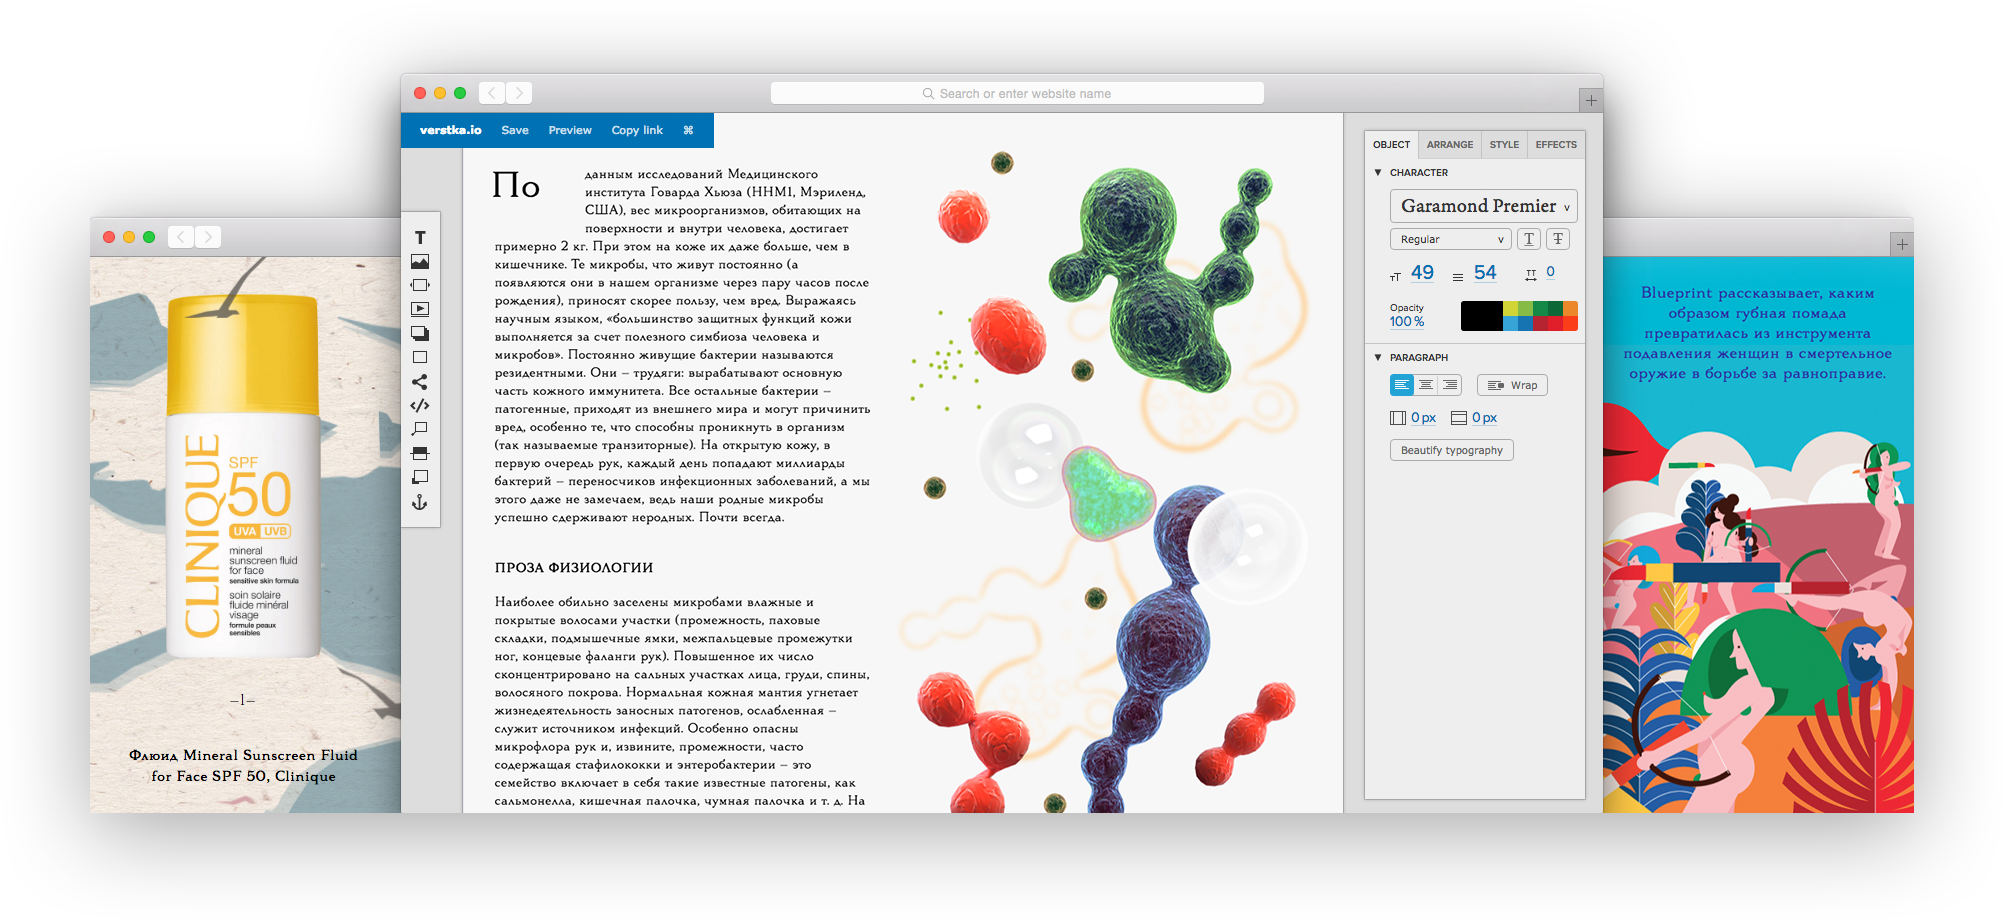Click the share icon in toolbar
Screen dimensions: 2004x920
(420, 382)
